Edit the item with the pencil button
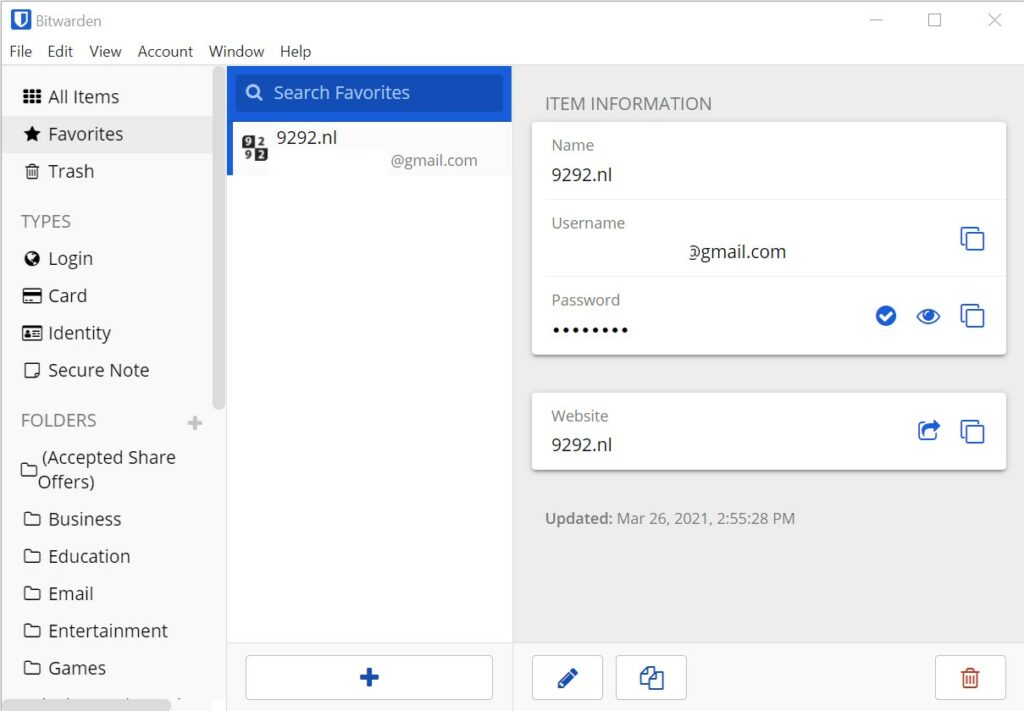The height and width of the screenshot is (711, 1024). [x=568, y=677]
